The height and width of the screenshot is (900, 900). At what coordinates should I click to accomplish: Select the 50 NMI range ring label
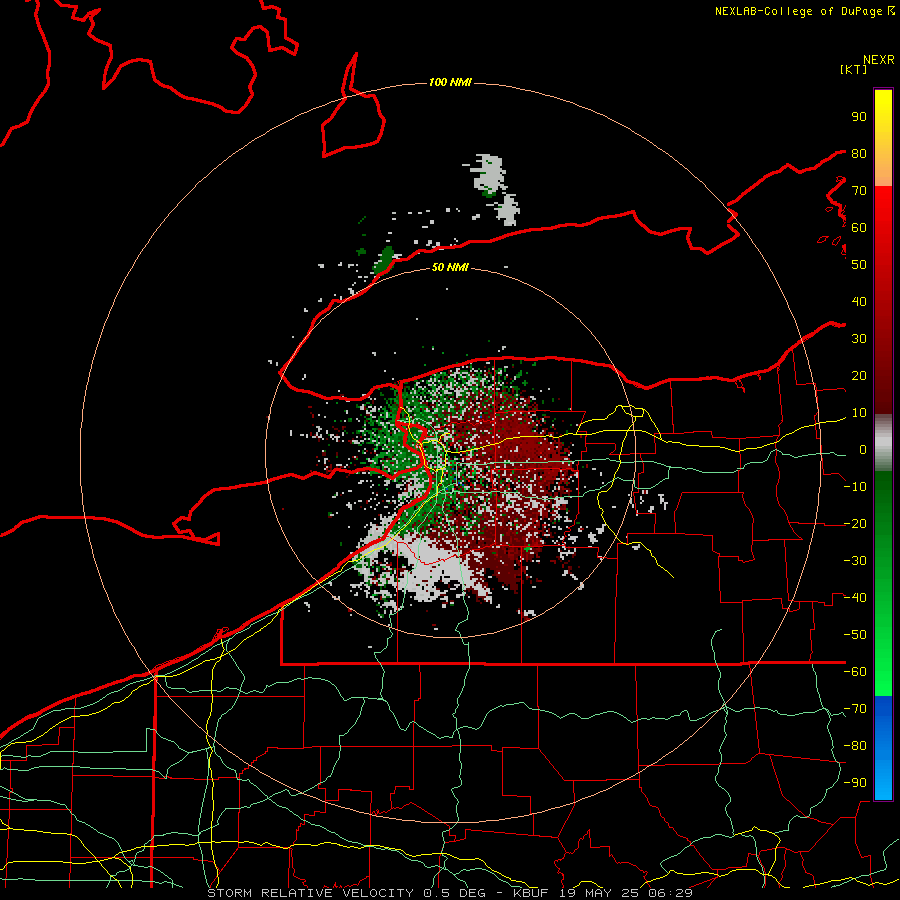(450, 267)
